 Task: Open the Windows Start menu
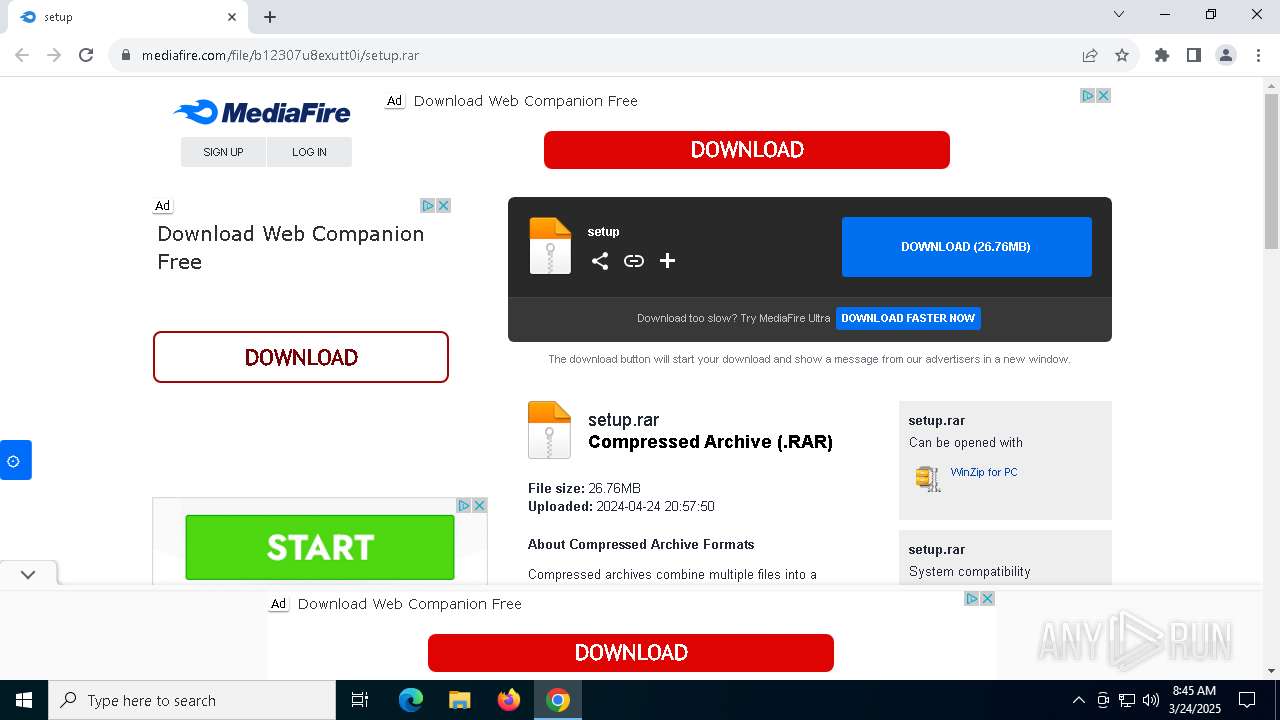(24, 700)
